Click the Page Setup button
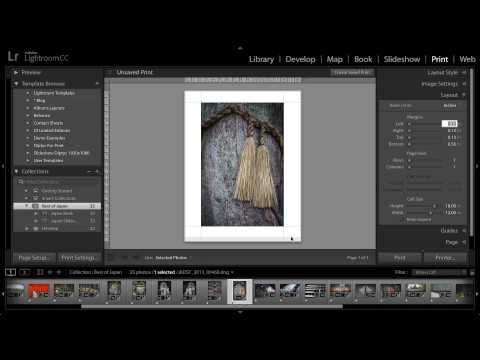 (33, 258)
